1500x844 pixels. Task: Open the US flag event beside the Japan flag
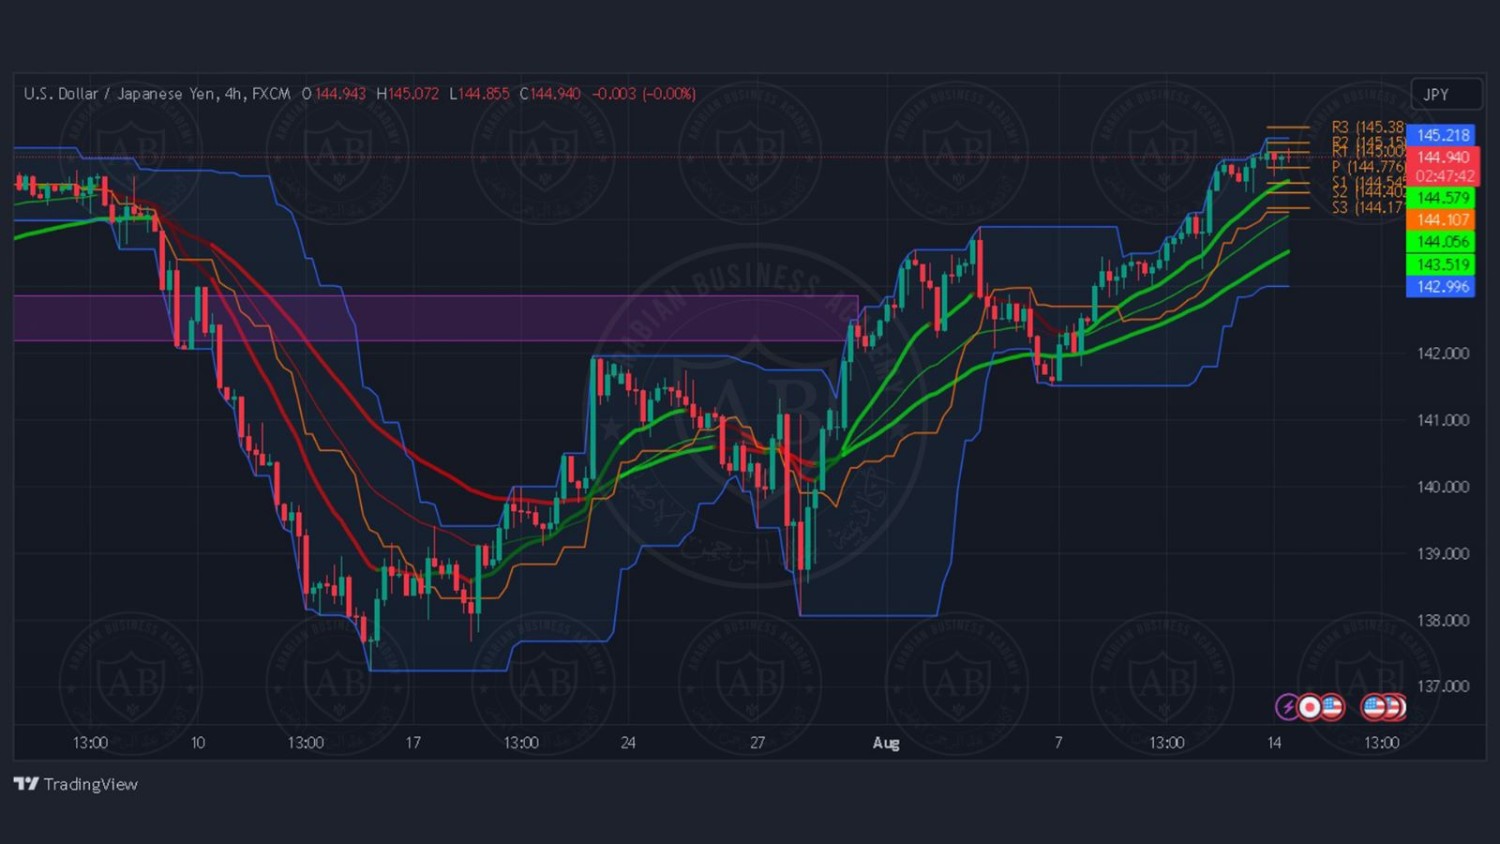coord(1331,707)
